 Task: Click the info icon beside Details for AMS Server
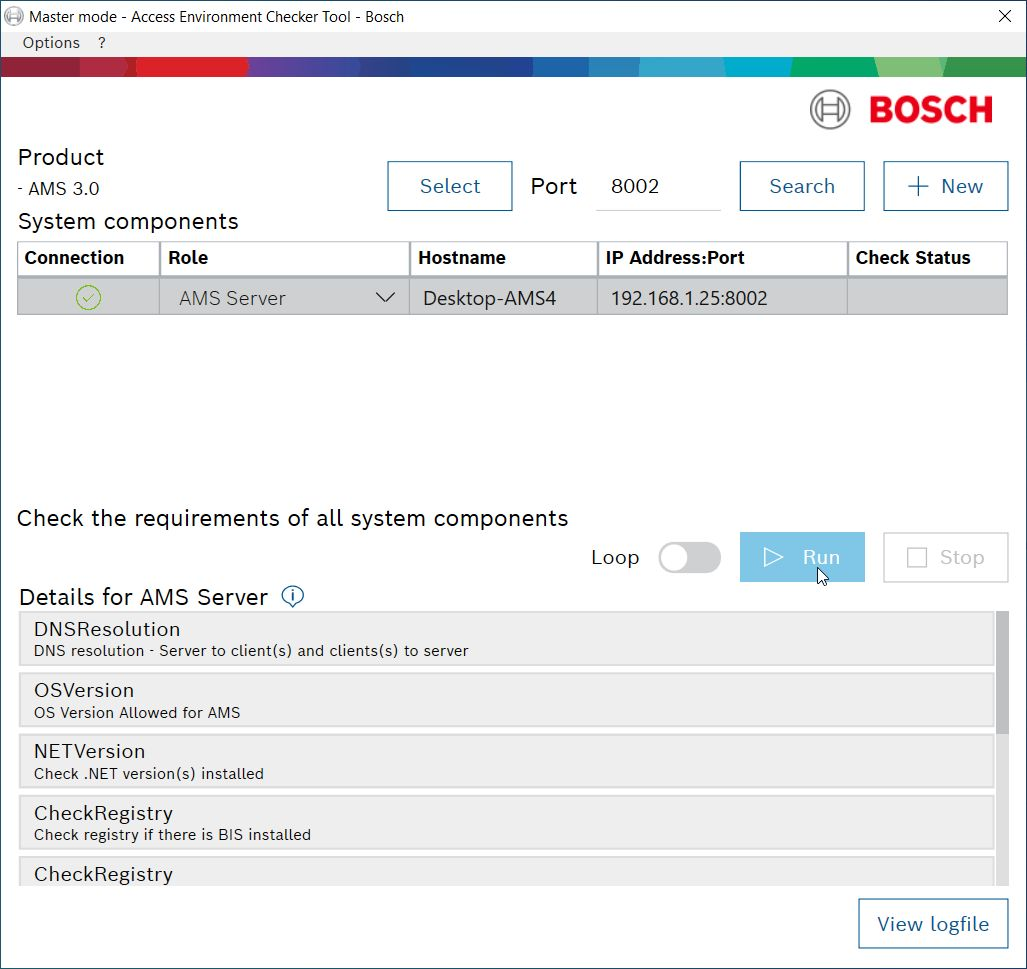292,597
